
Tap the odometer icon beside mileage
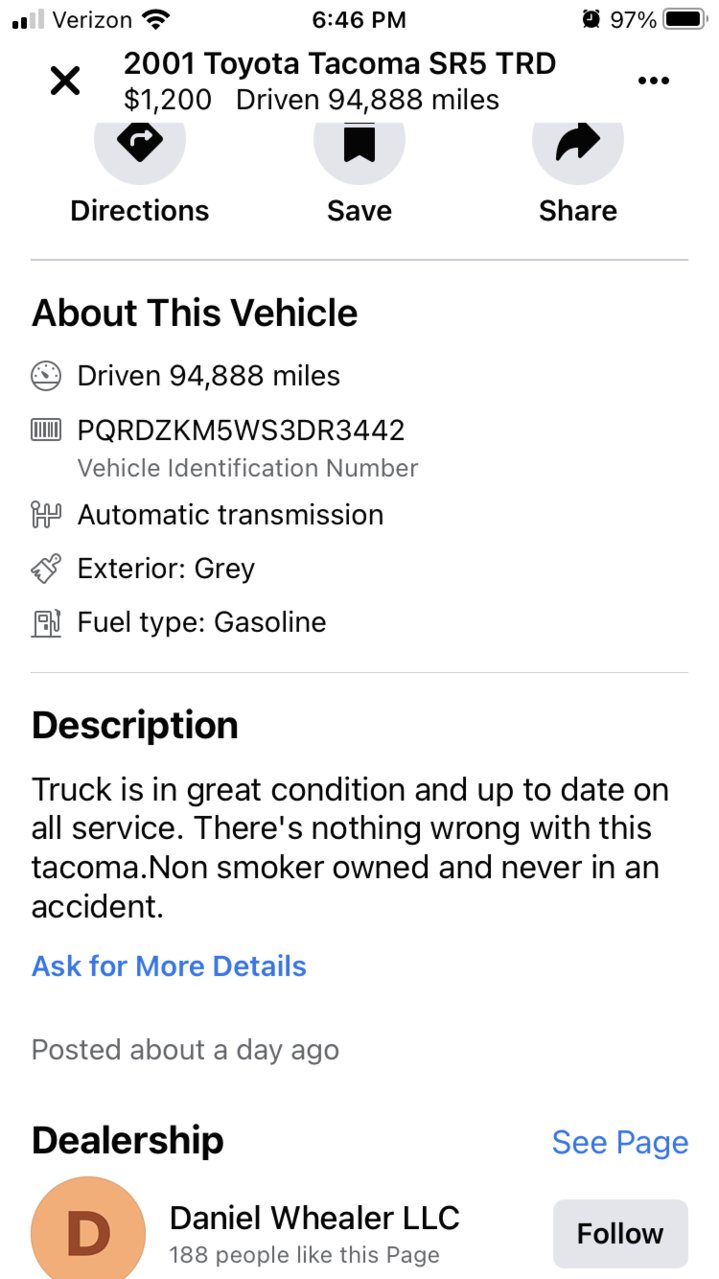(x=47, y=376)
